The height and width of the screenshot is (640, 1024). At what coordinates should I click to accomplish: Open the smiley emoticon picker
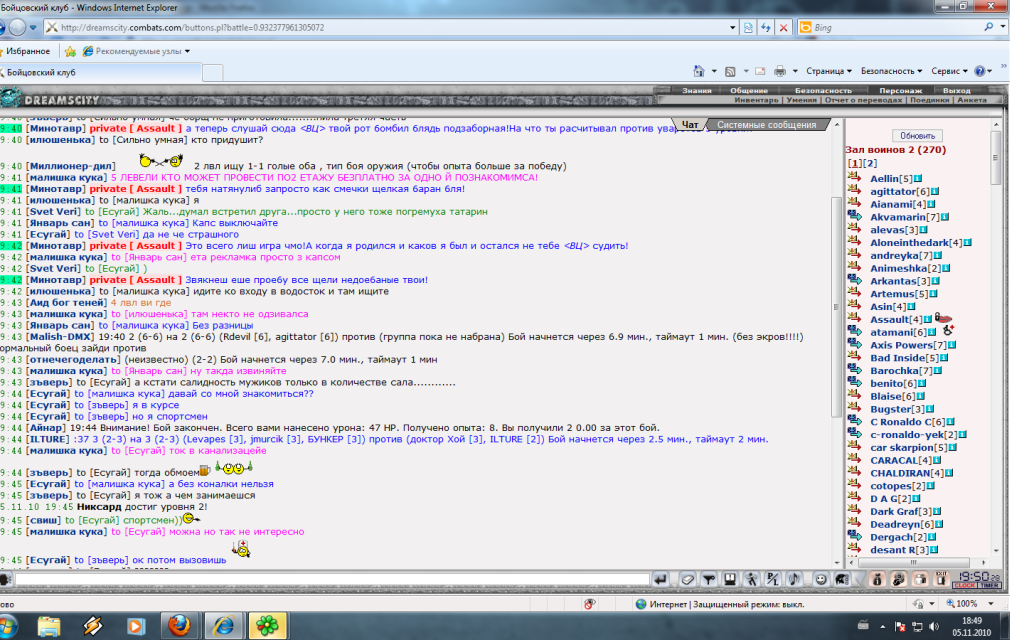(x=820, y=579)
